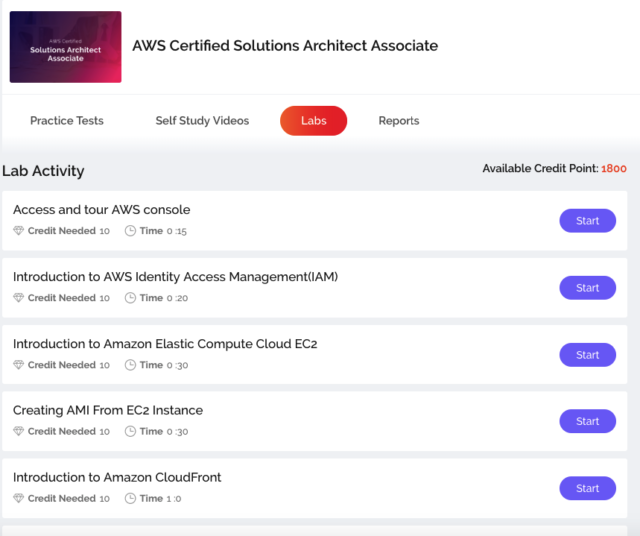Start the Elastic Compute Cloud EC2 lab
This screenshot has width=640, height=536.
[587, 355]
